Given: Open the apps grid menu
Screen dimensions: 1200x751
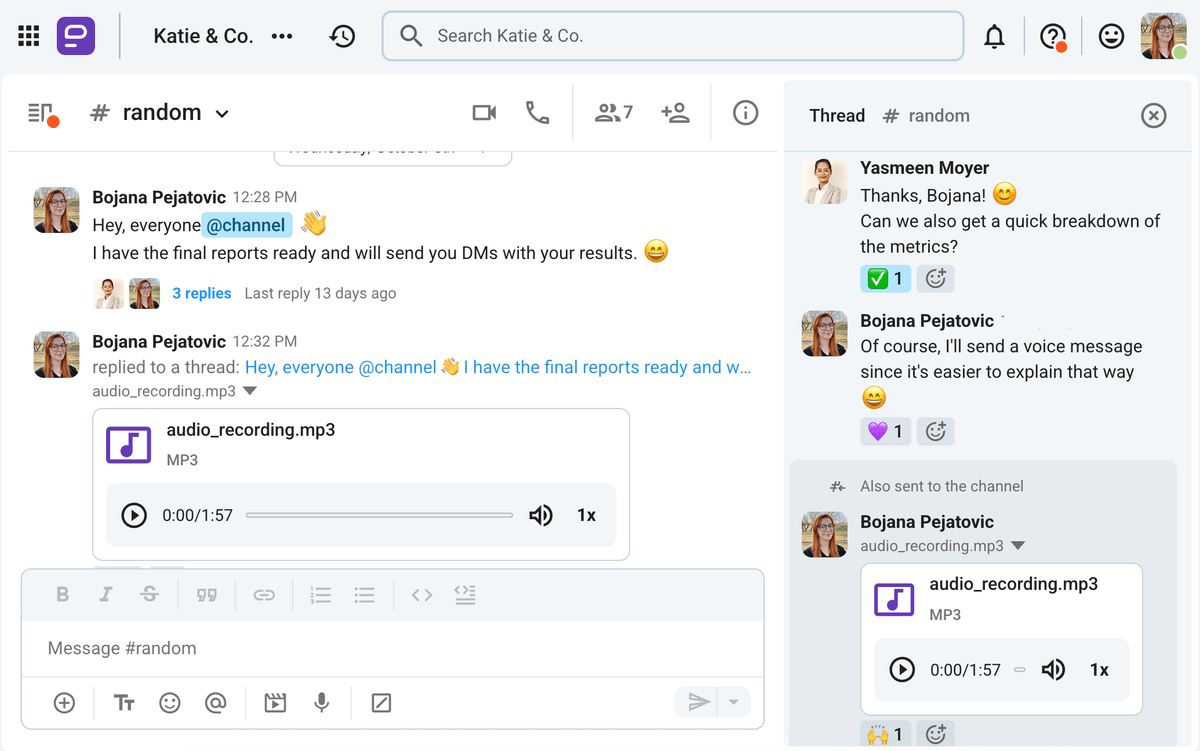Looking at the screenshot, I should click(29, 36).
